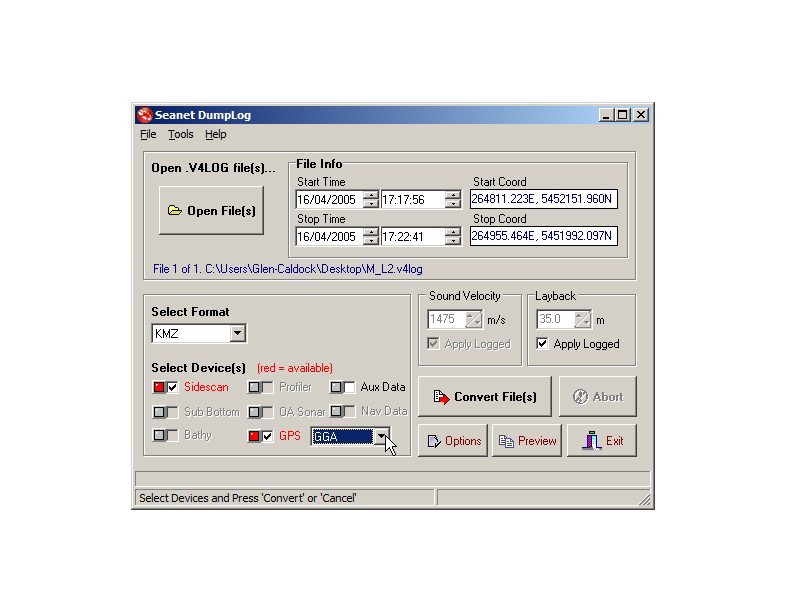
Task: Click the Abort button
Action: (x=598, y=397)
